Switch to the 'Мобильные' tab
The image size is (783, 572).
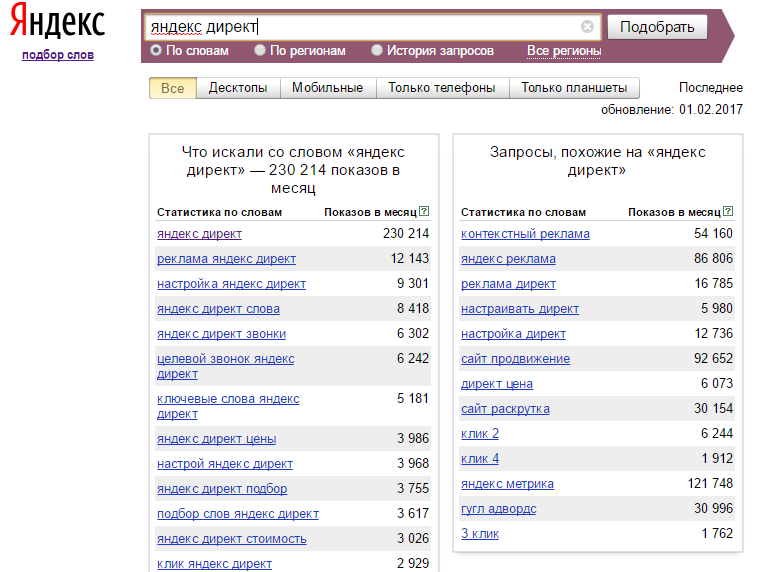(328, 88)
